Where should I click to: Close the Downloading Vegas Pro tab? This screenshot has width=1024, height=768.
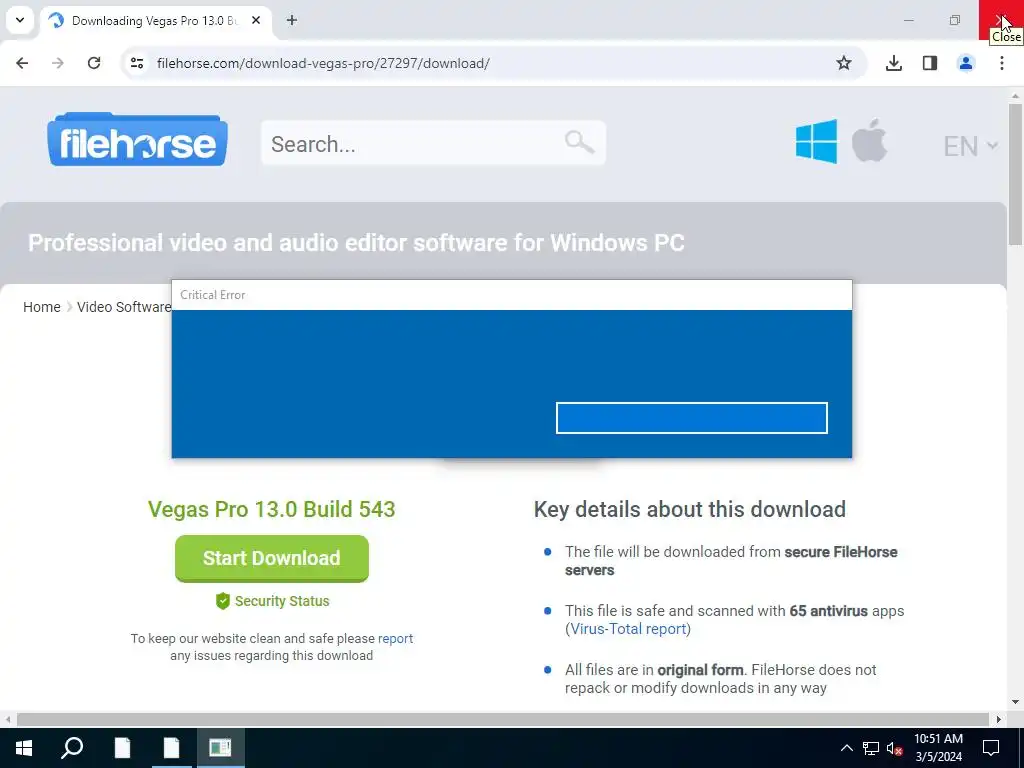(x=256, y=20)
